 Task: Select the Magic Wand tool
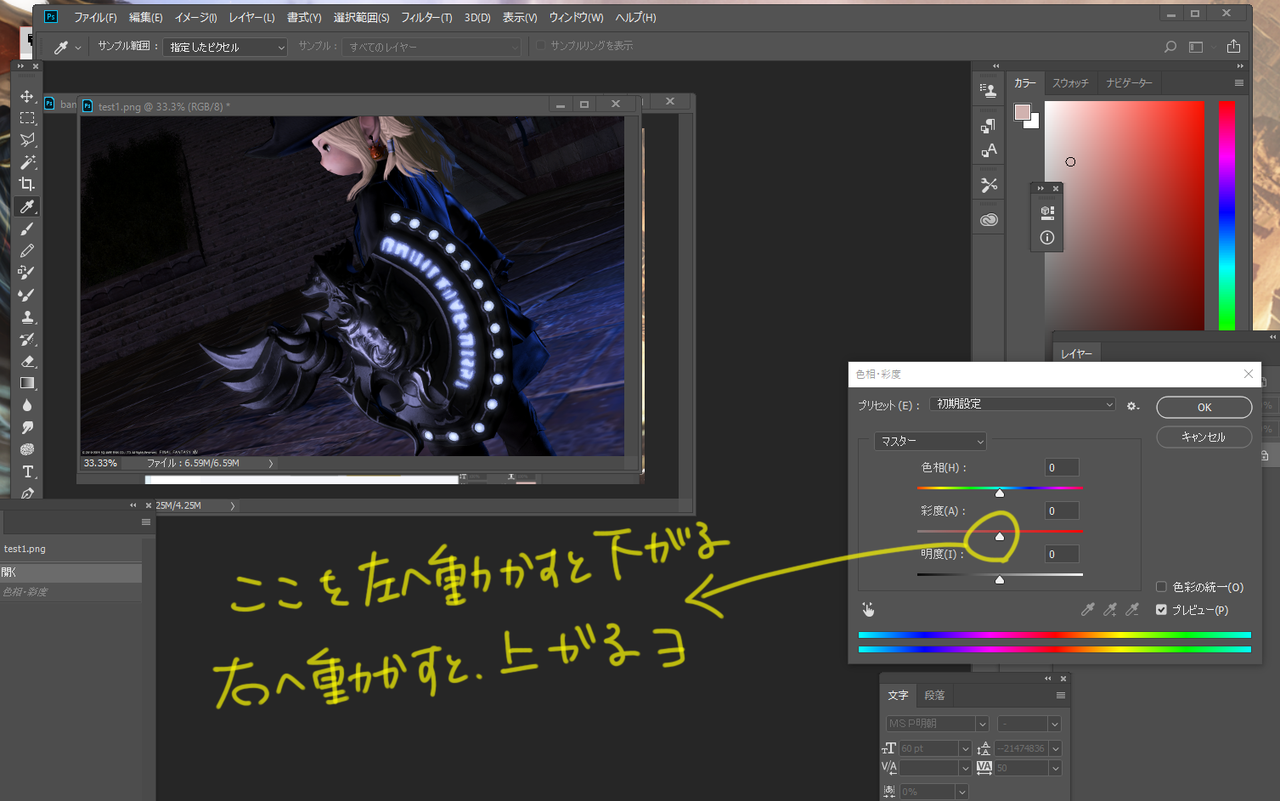[x=27, y=162]
